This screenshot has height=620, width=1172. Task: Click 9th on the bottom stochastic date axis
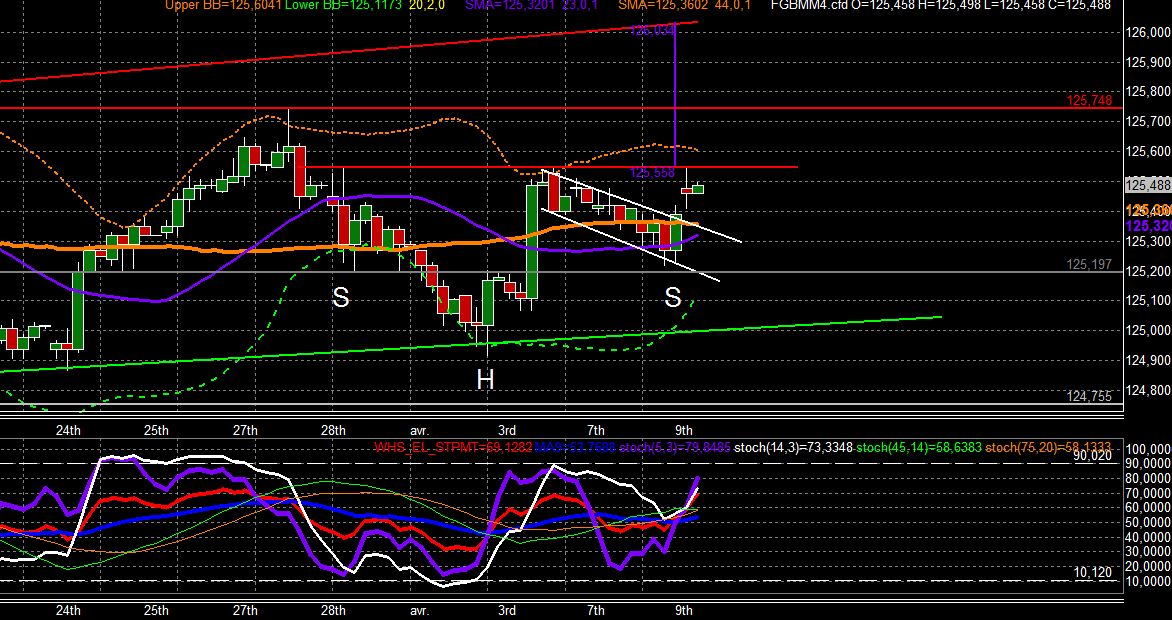684,610
